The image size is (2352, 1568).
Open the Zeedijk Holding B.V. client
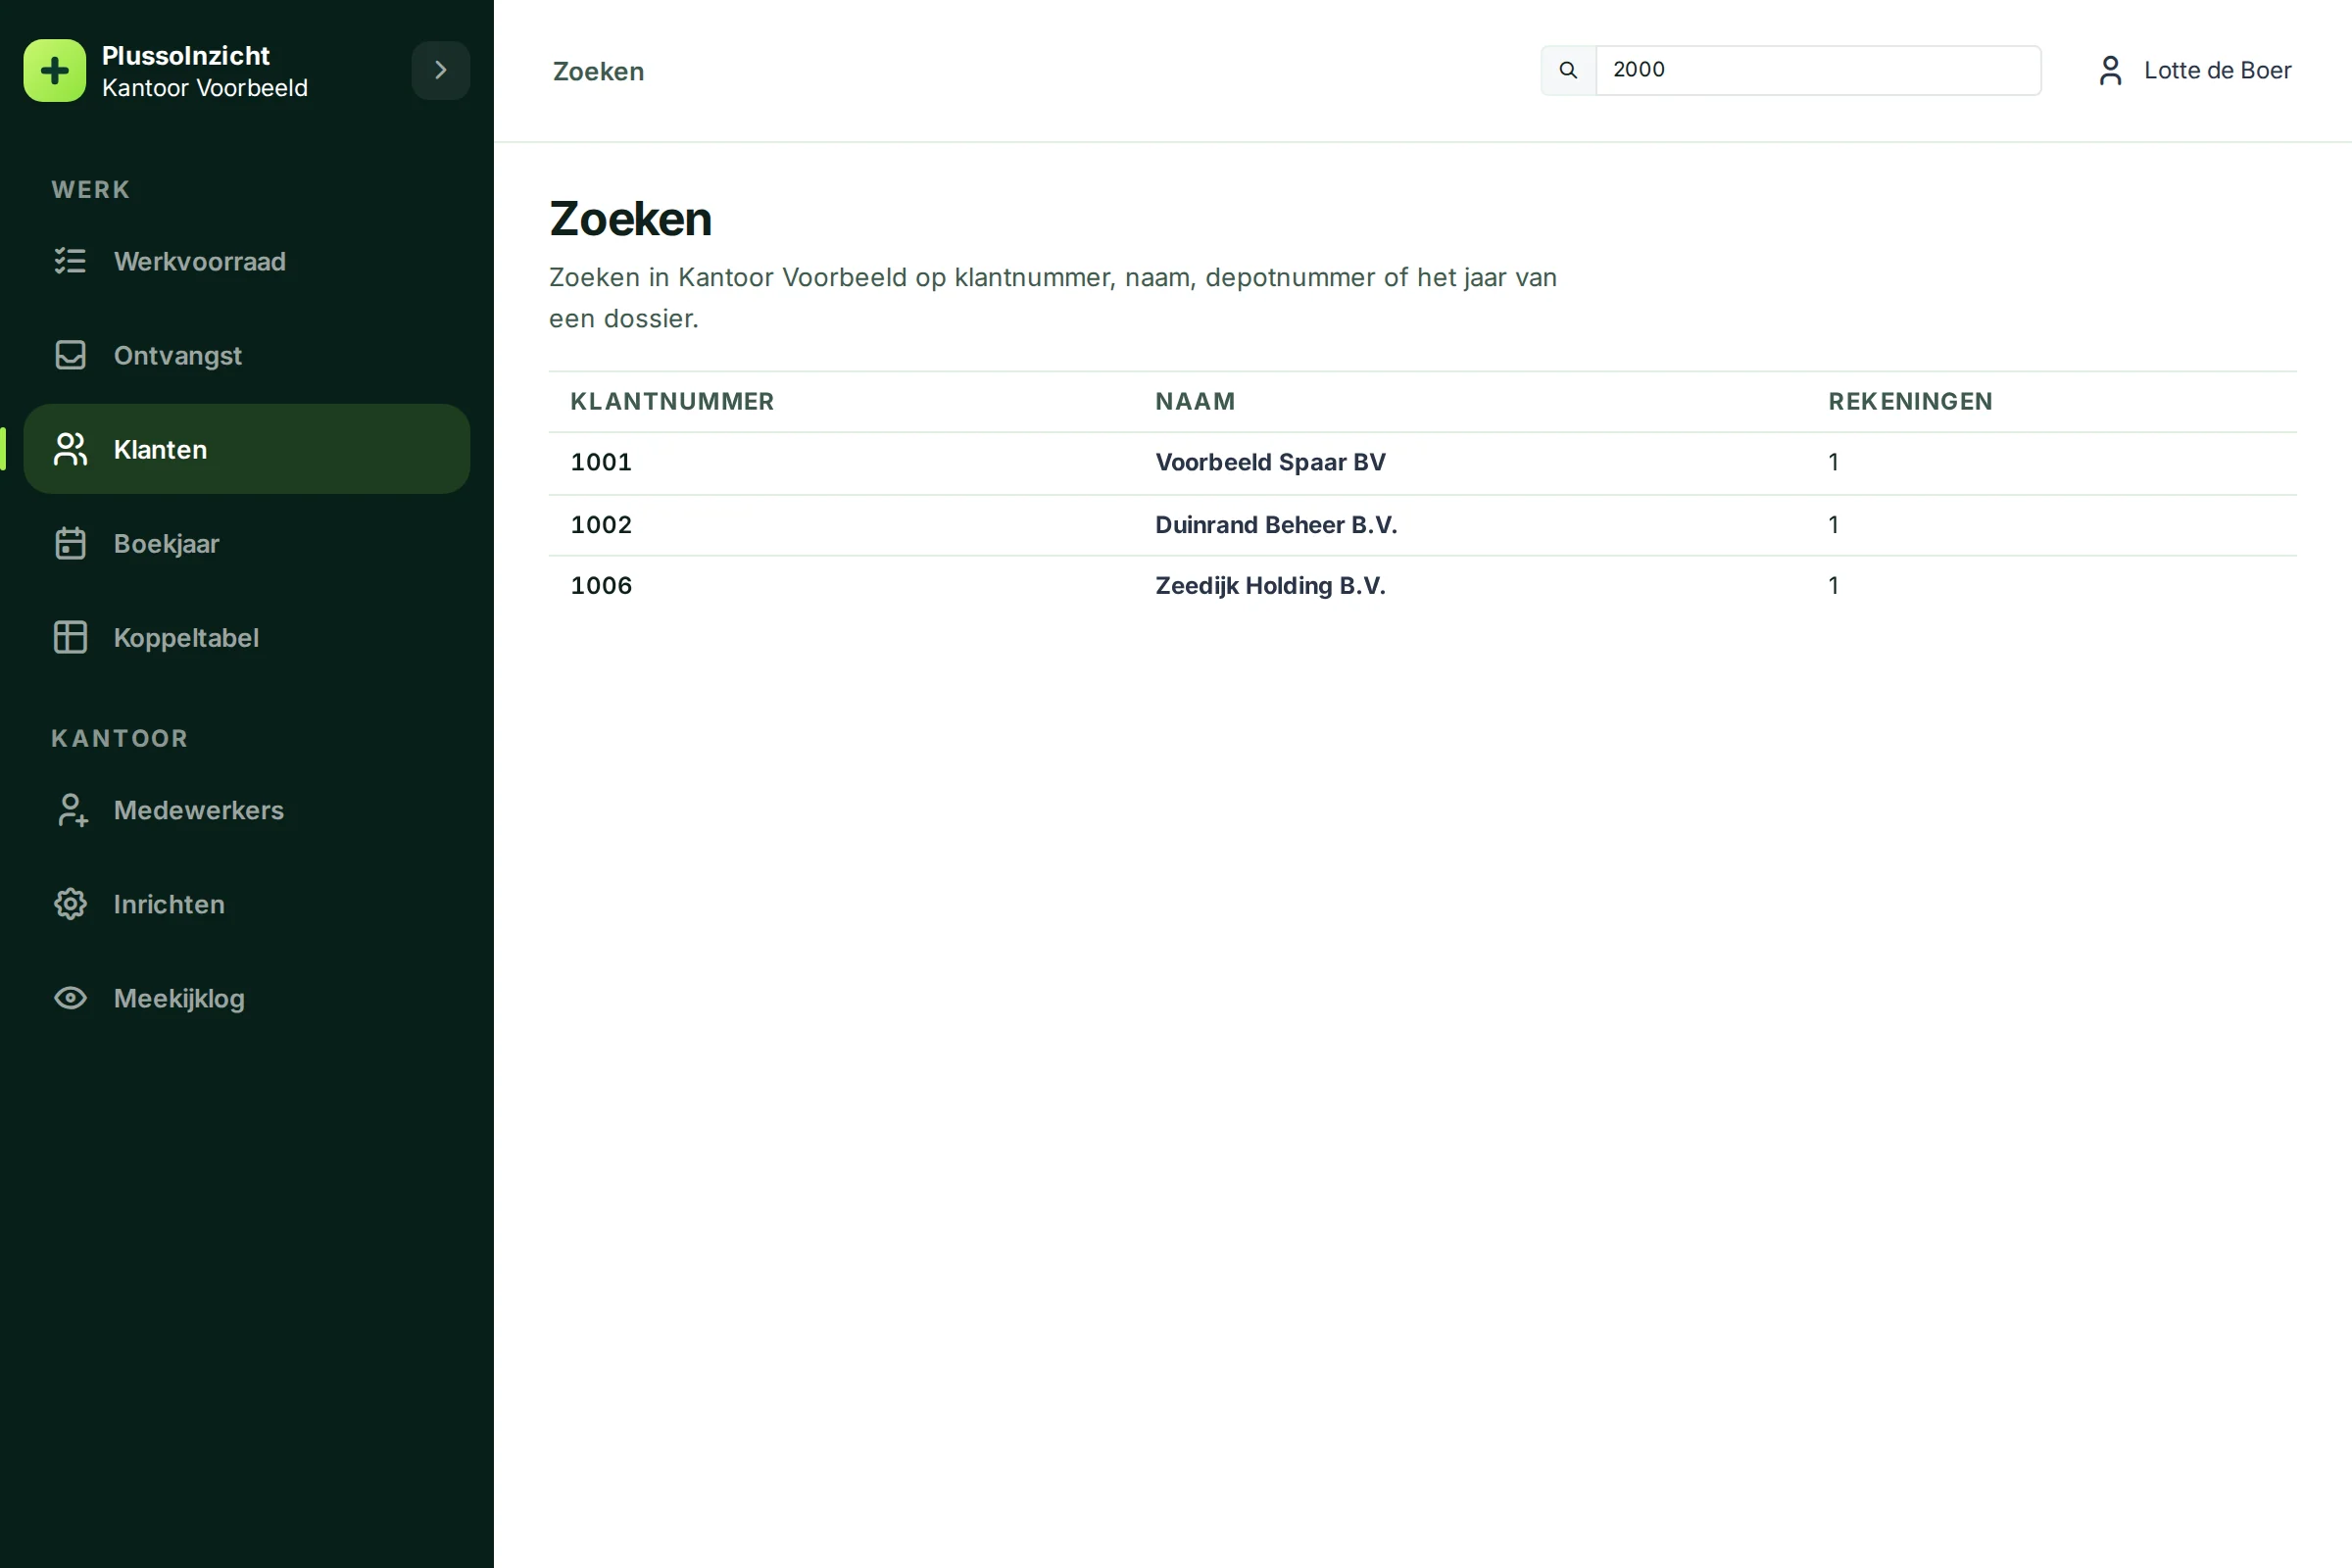(x=1270, y=586)
